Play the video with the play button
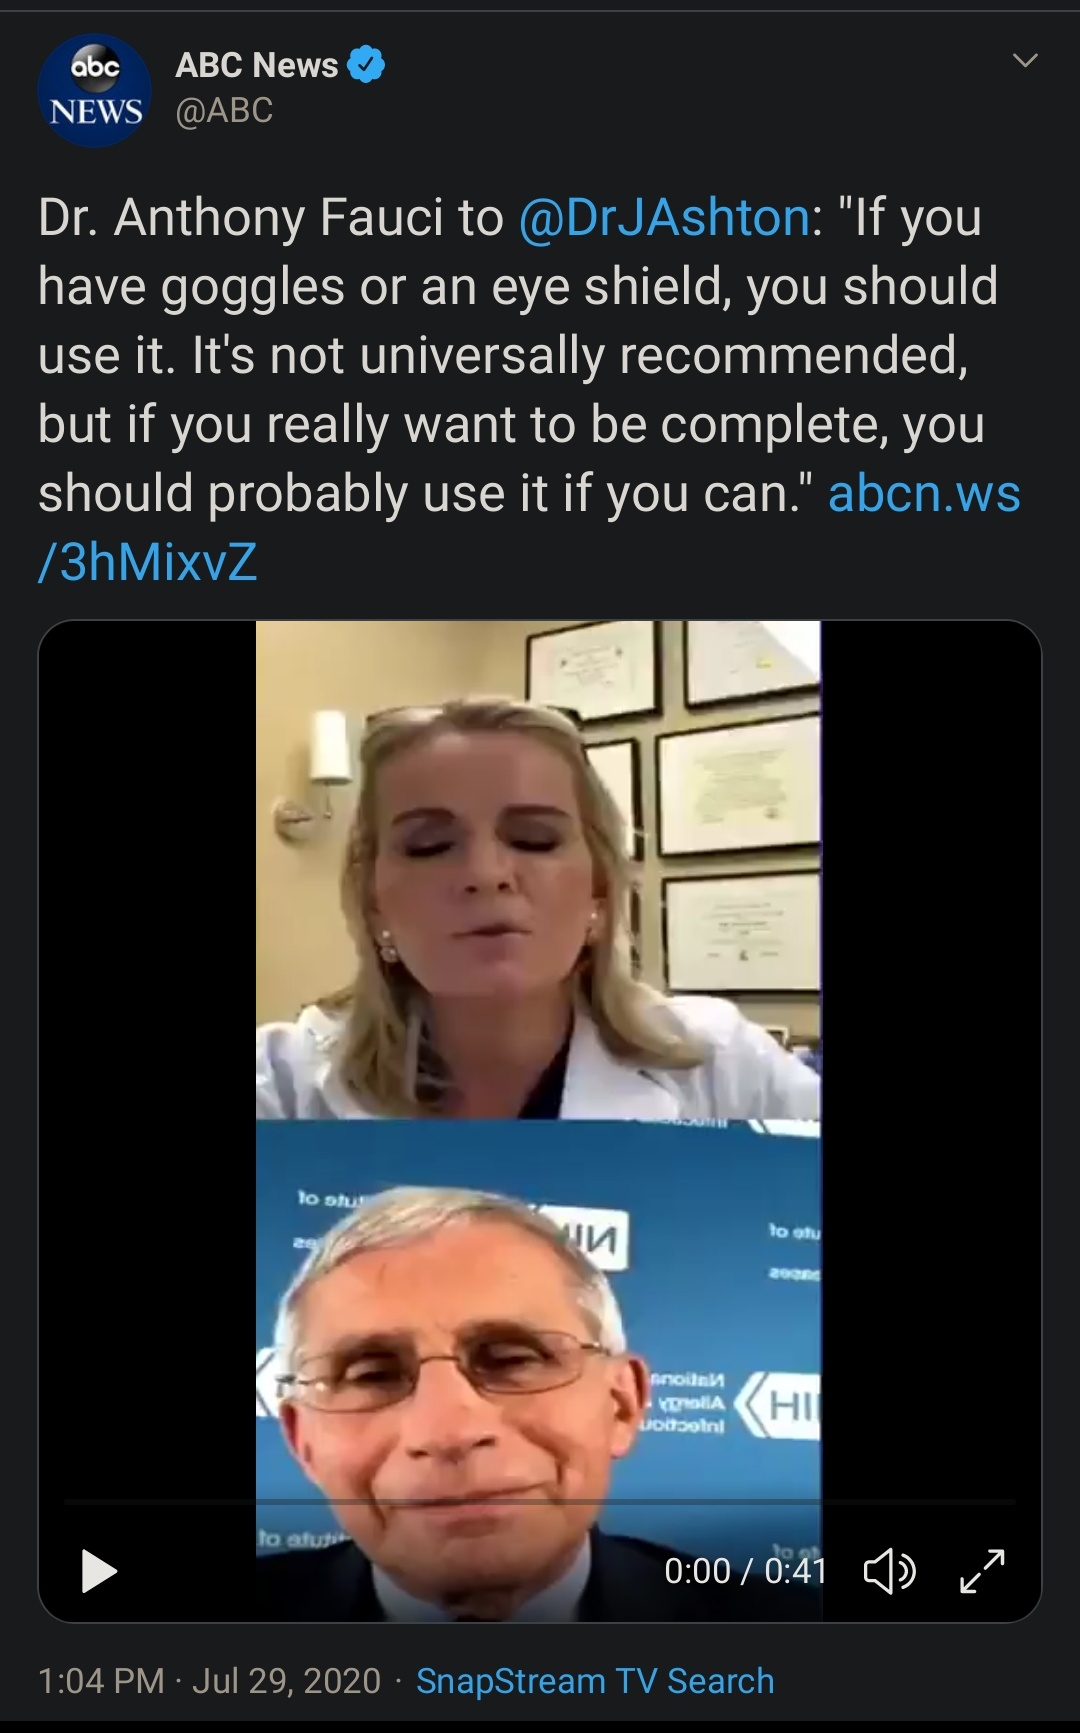 pos(98,1570)
